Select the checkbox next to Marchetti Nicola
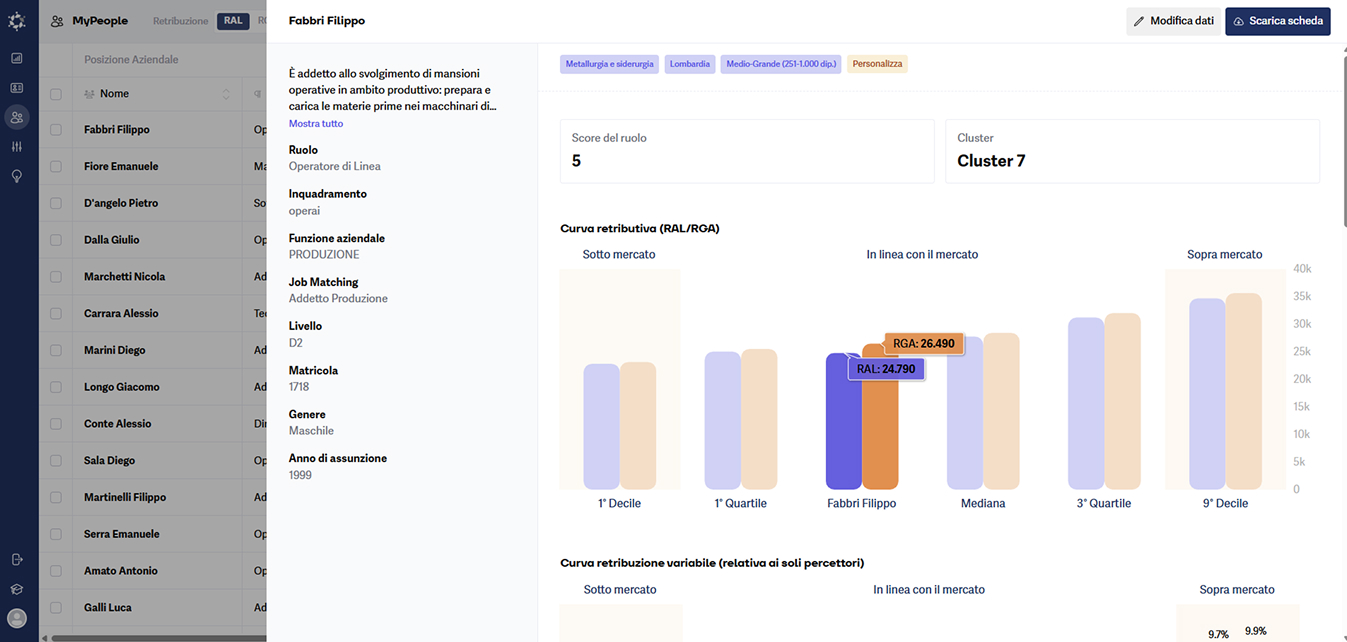1347x642 pixels. click(x=56, y=277)
